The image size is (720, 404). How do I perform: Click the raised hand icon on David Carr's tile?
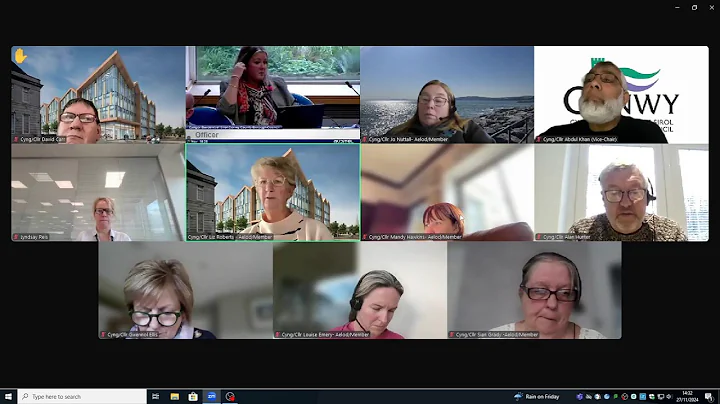pyautogui.click(x=20, y=56)
